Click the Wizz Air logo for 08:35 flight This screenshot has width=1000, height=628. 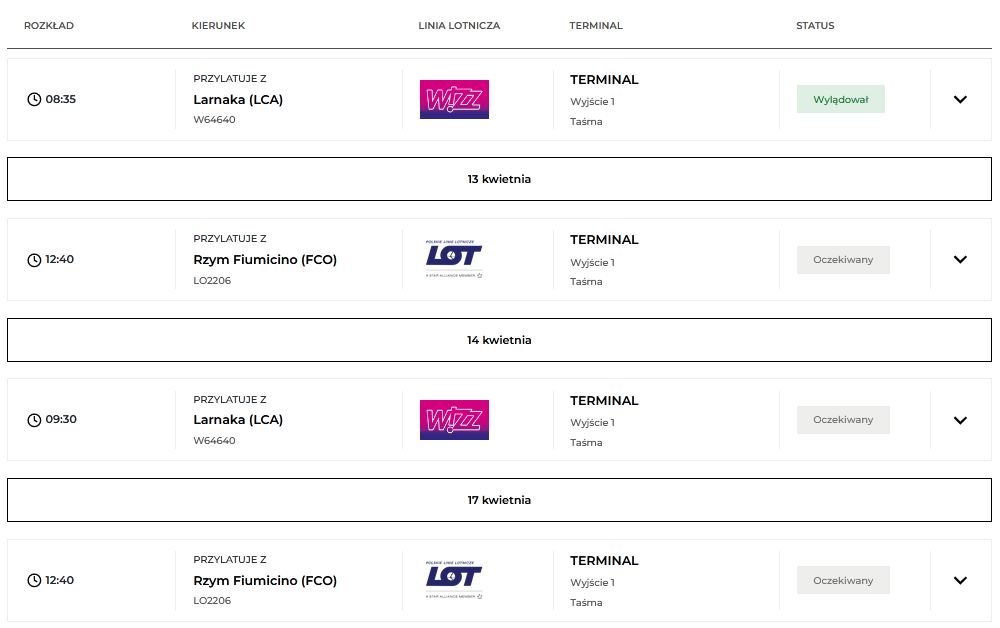pyautogui.click(x=454, y=99)
